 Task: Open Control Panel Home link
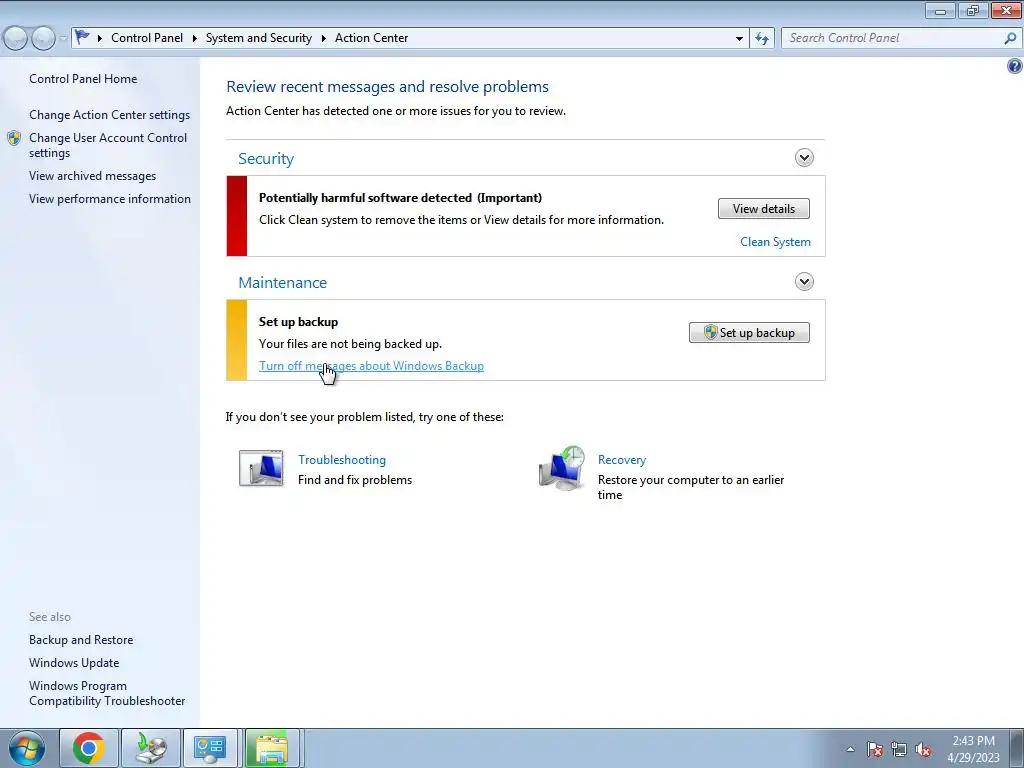point(83,78)
